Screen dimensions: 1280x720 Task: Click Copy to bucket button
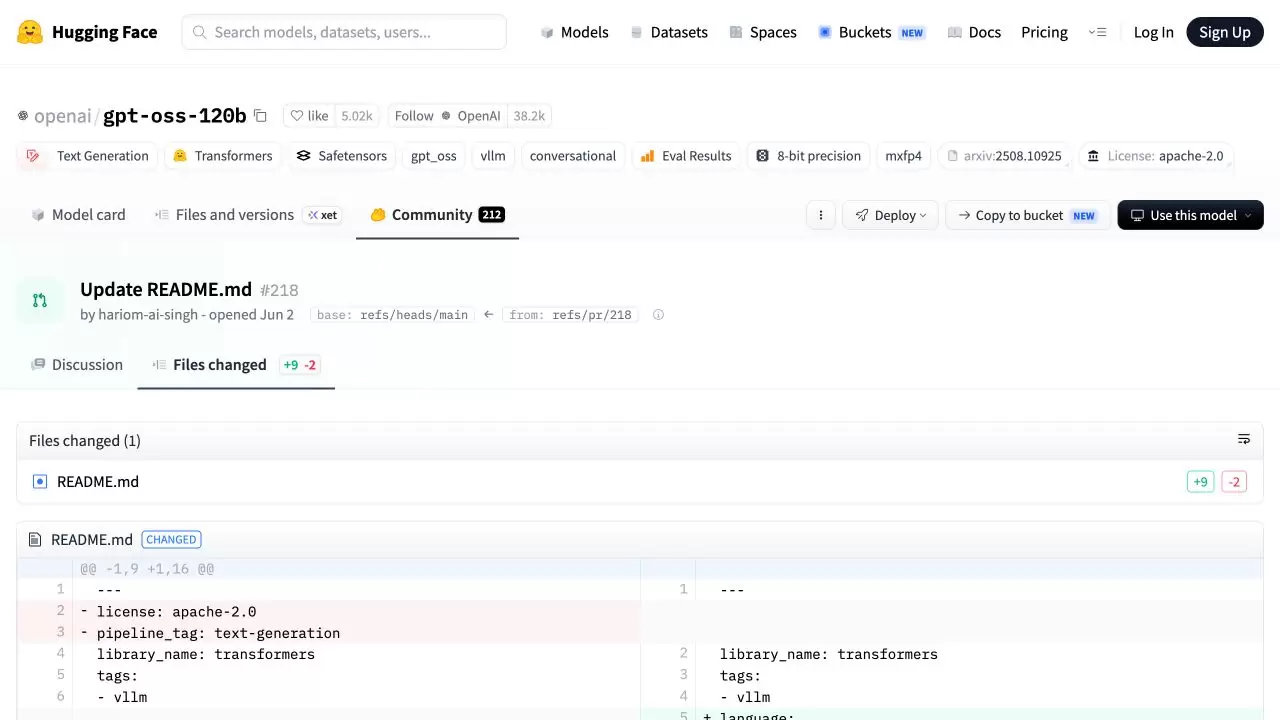[x=1027, y=215]
